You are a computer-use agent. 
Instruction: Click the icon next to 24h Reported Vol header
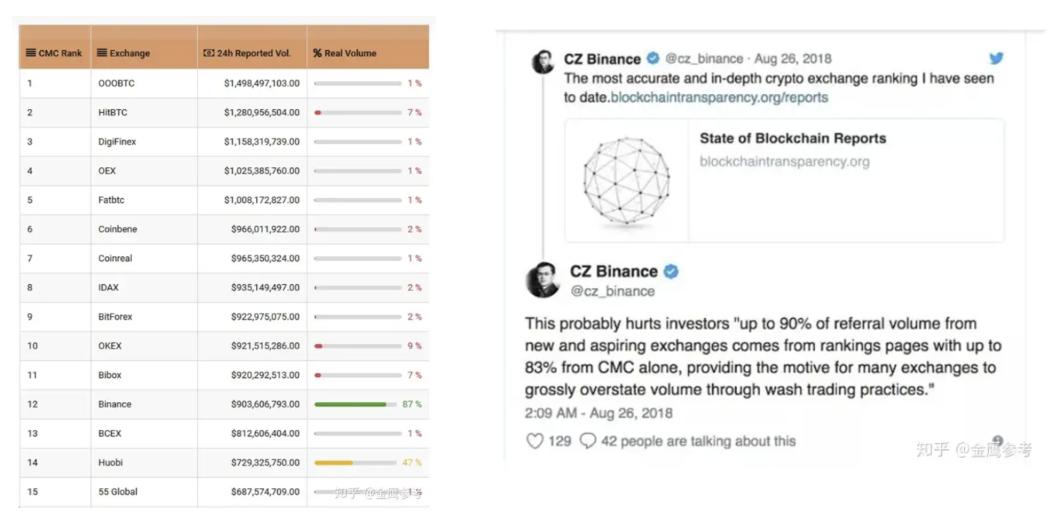208,53
